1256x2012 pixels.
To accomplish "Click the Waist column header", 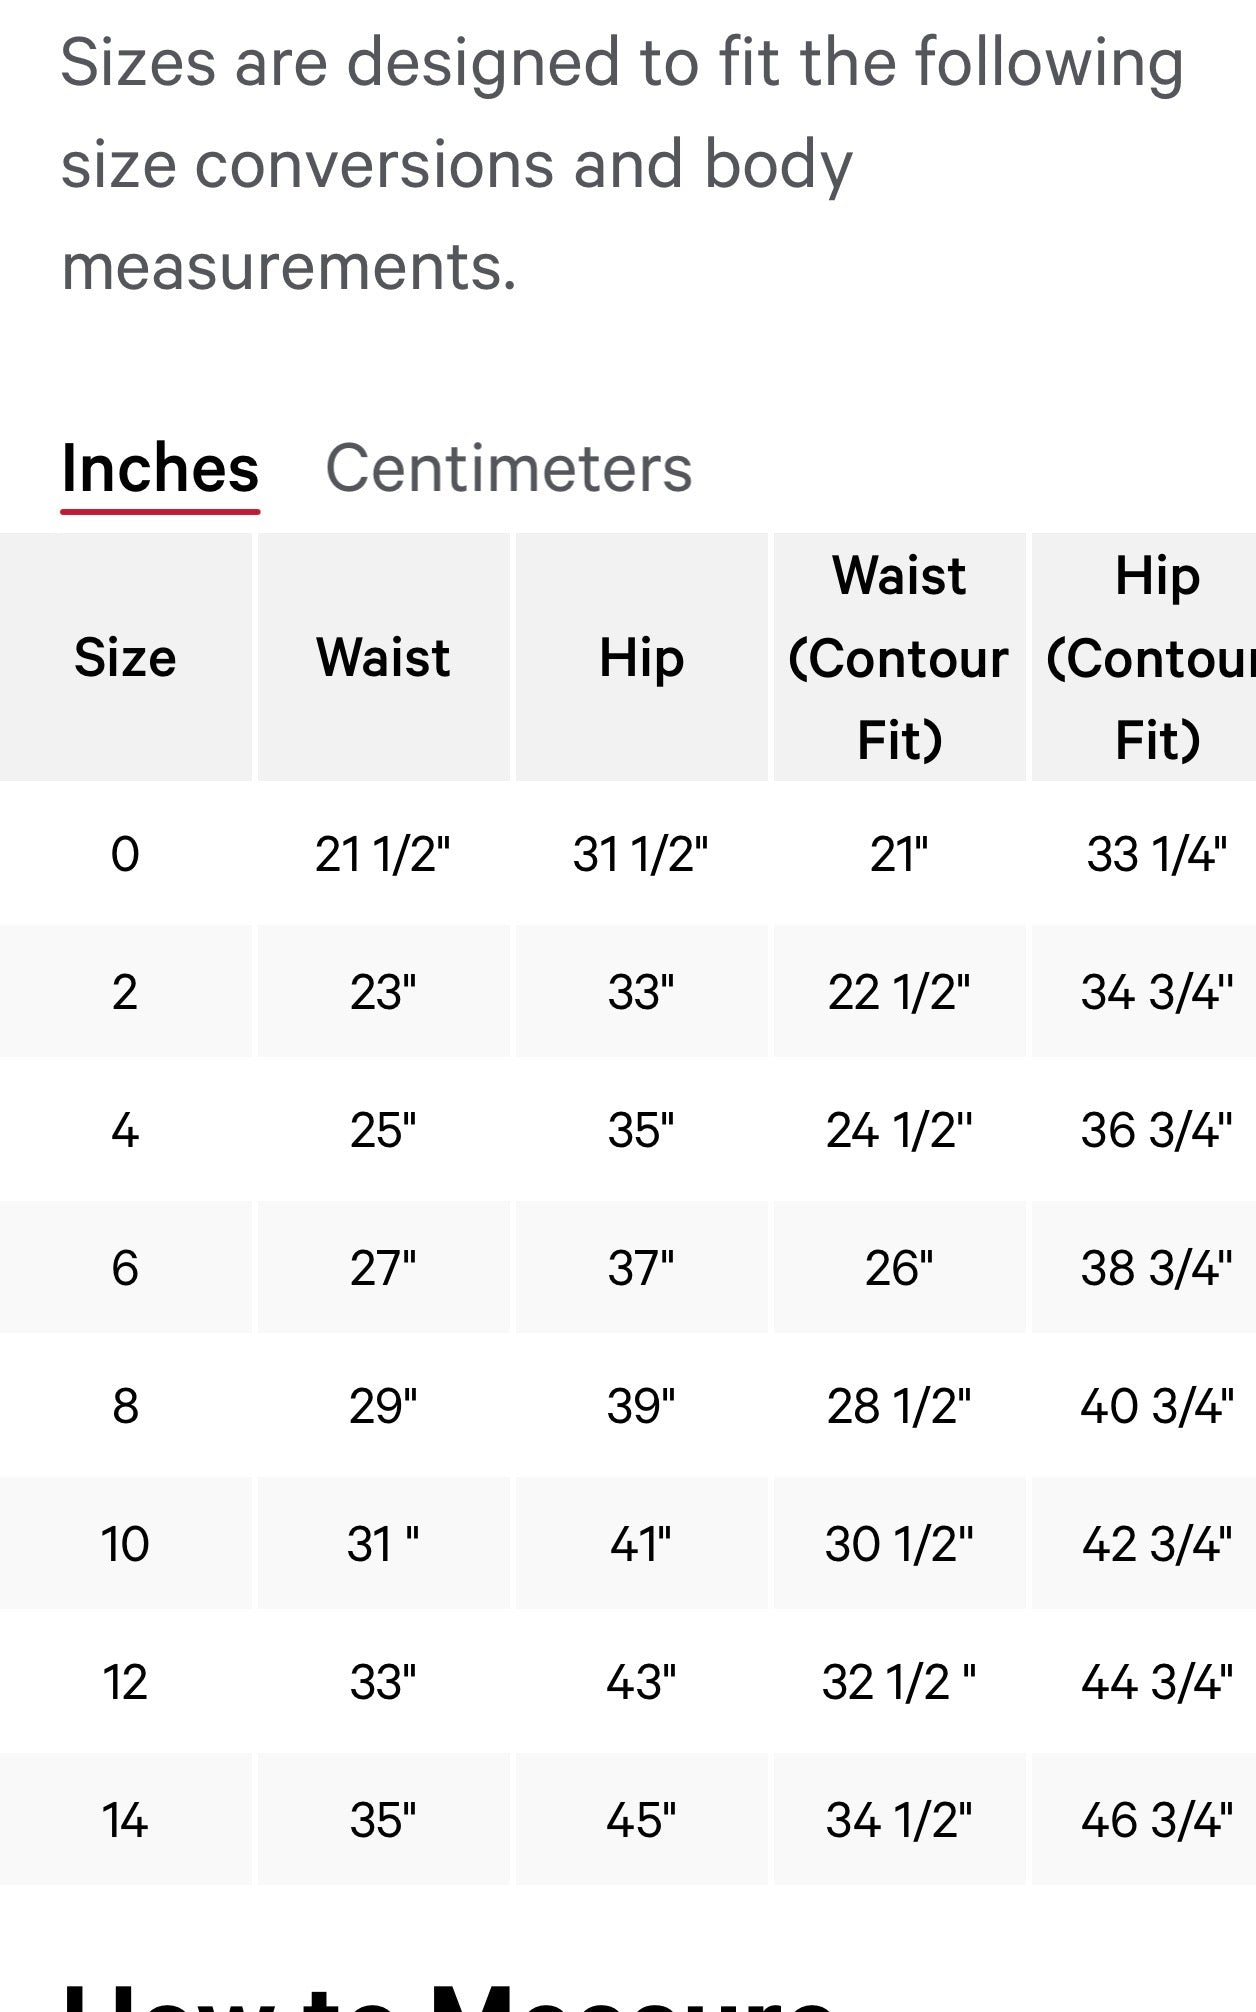I will 384,658.
